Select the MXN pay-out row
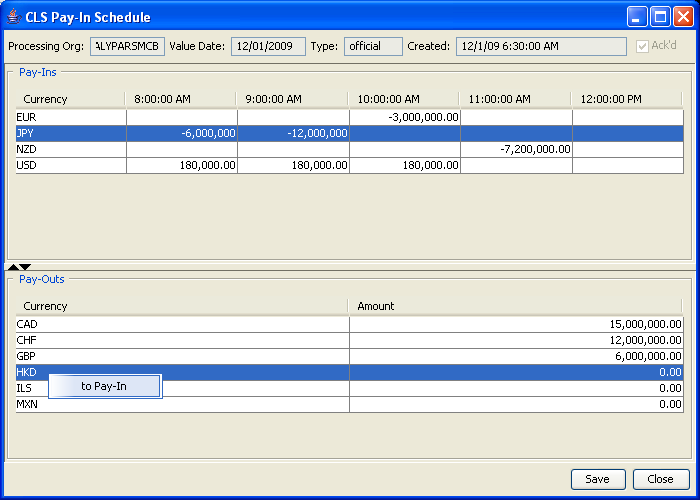Screen dimensions: 700x500 point(350,405)
